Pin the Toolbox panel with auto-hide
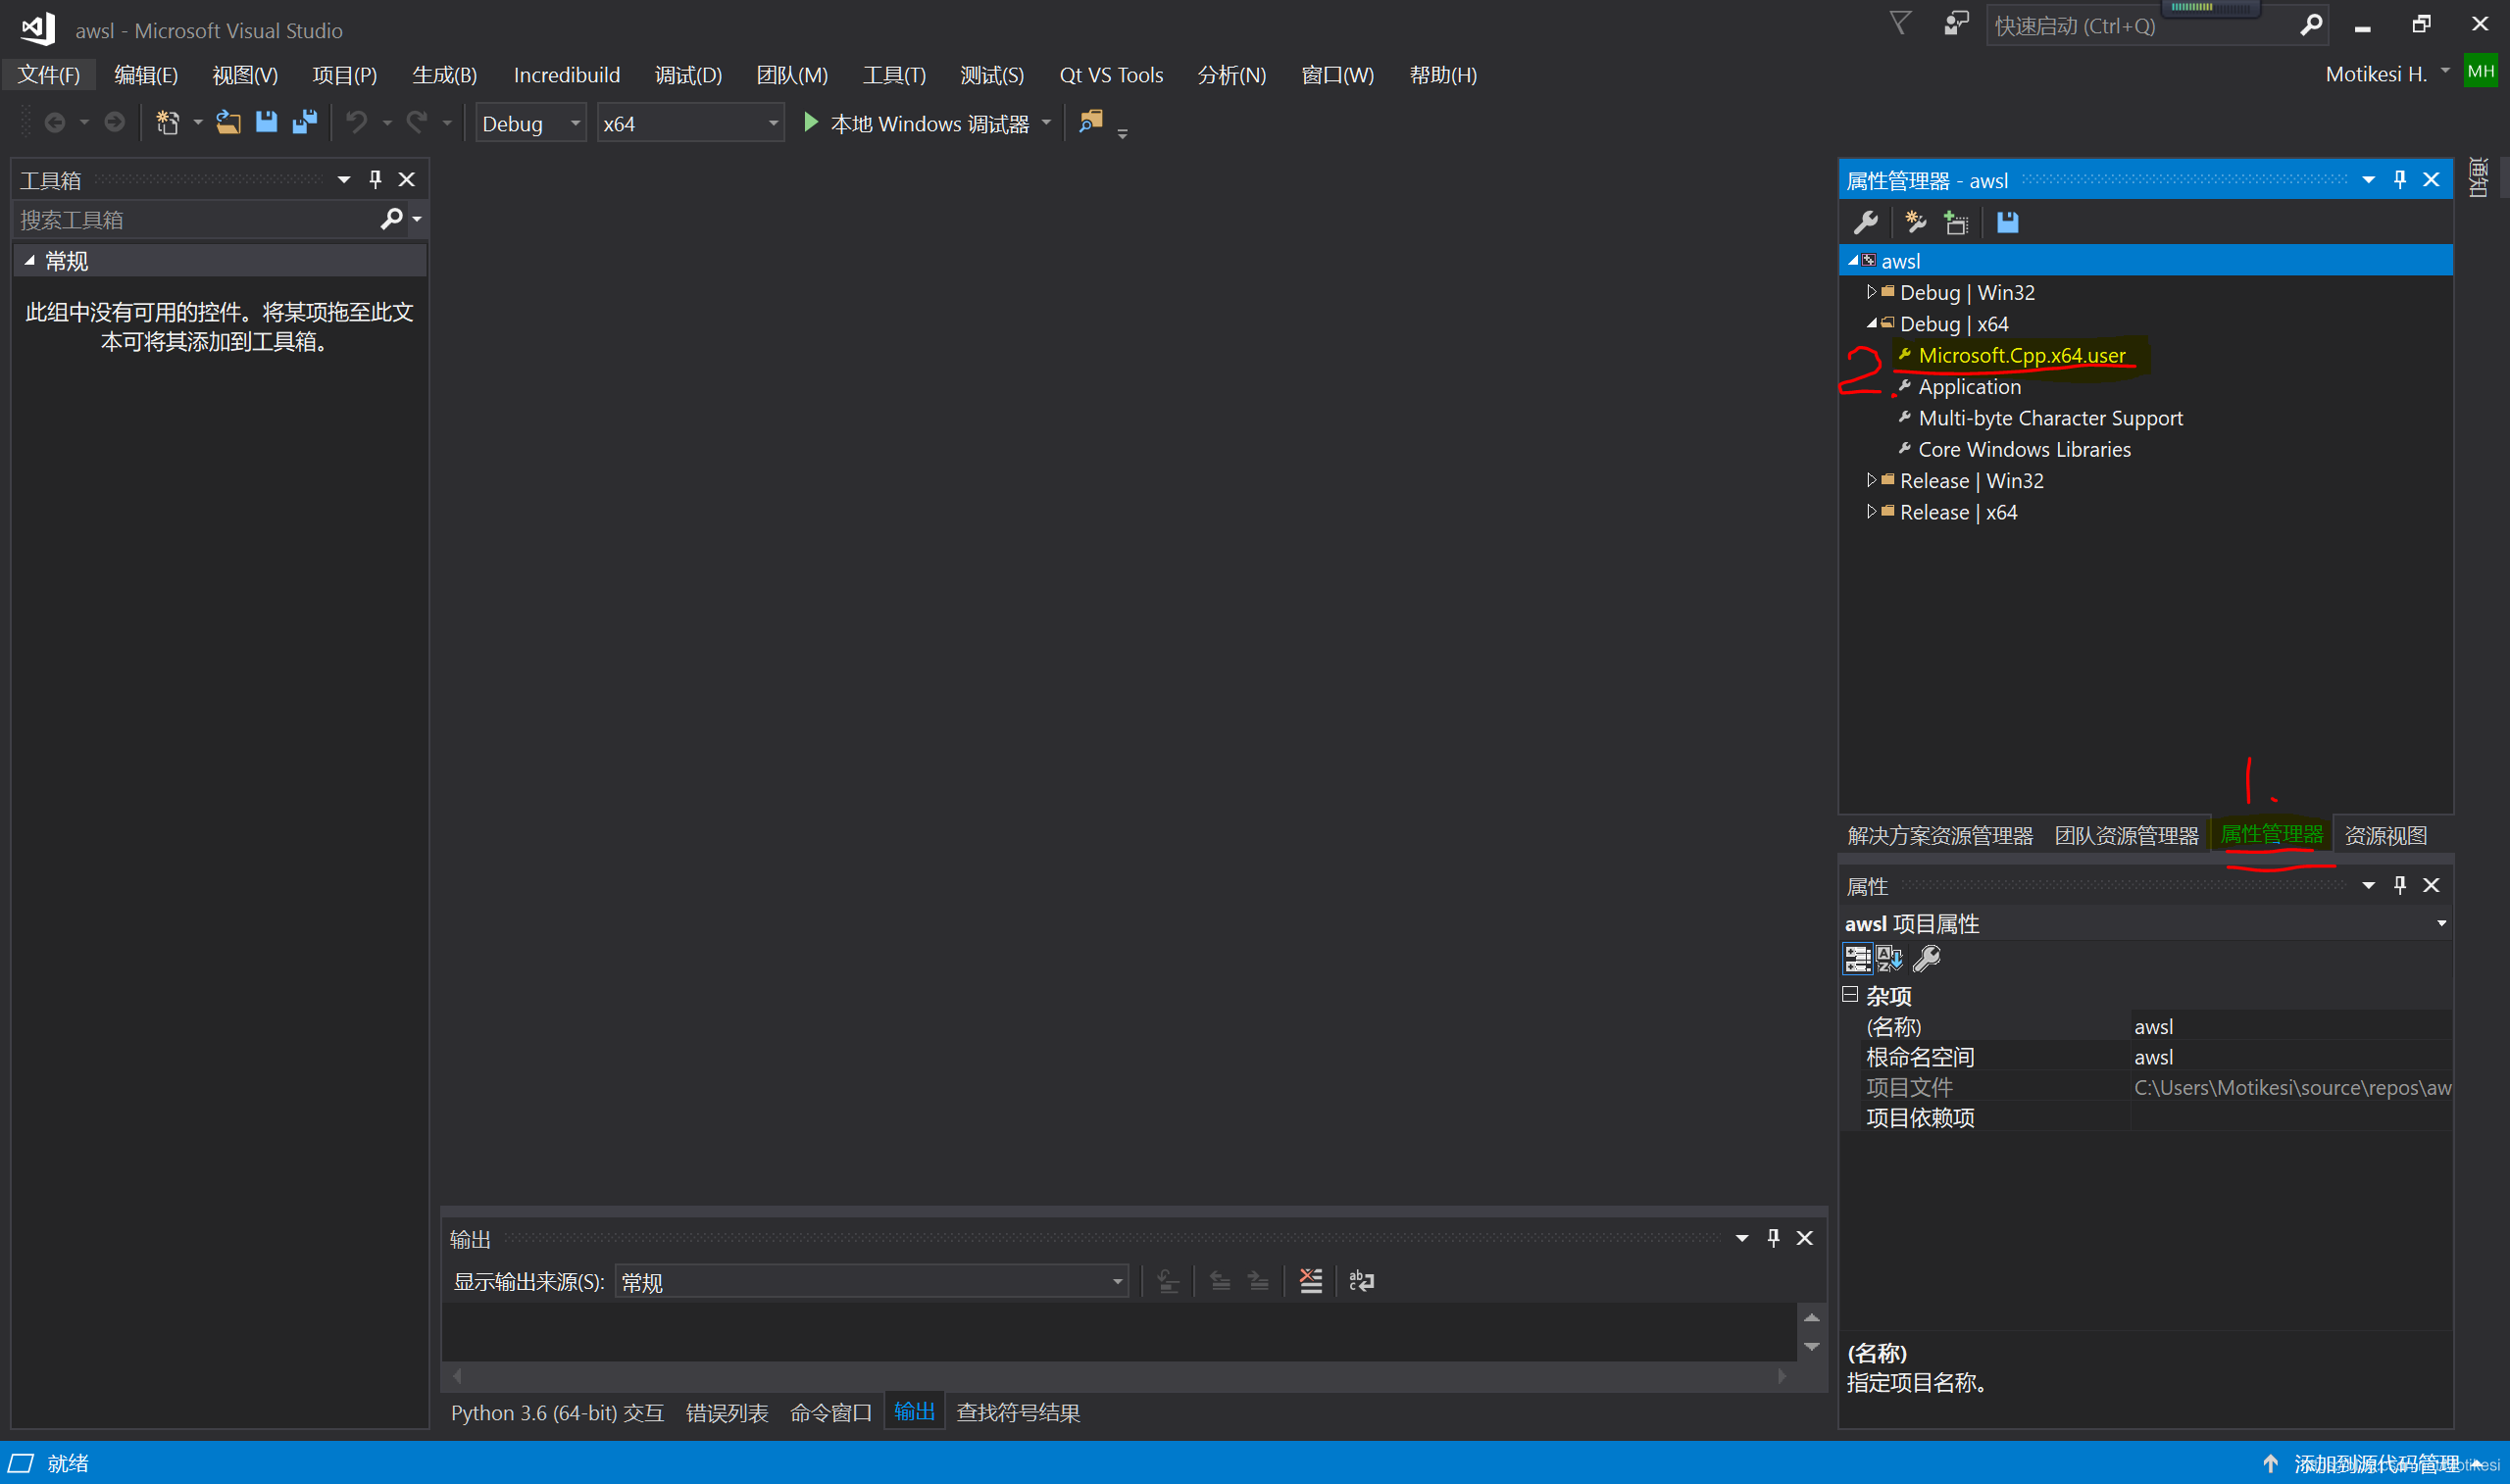Screen dimensions: 2510x1484 pos(375,179)
